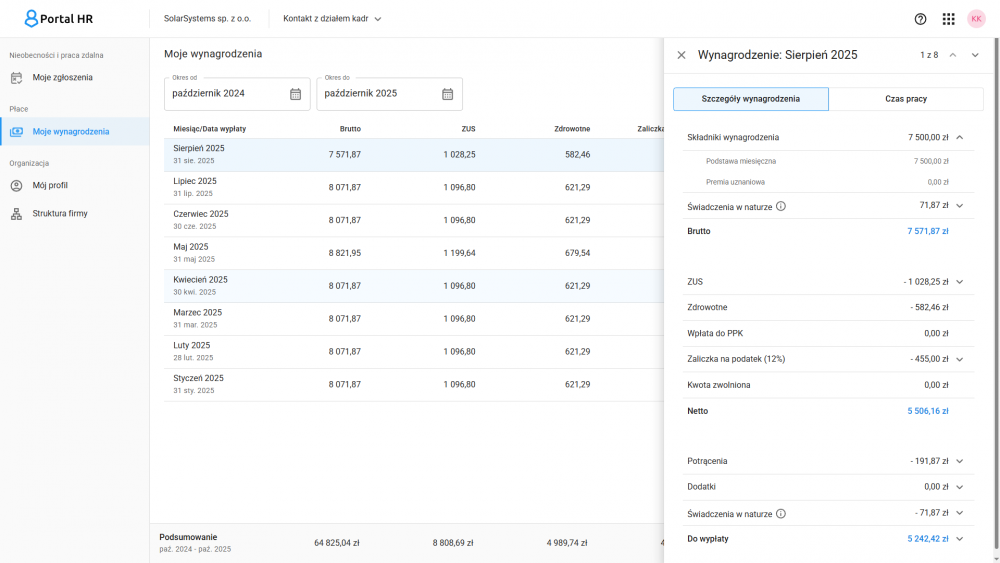Go to previous payslip with up arrow
This screenshot has height=563, width=1000.
953,55
